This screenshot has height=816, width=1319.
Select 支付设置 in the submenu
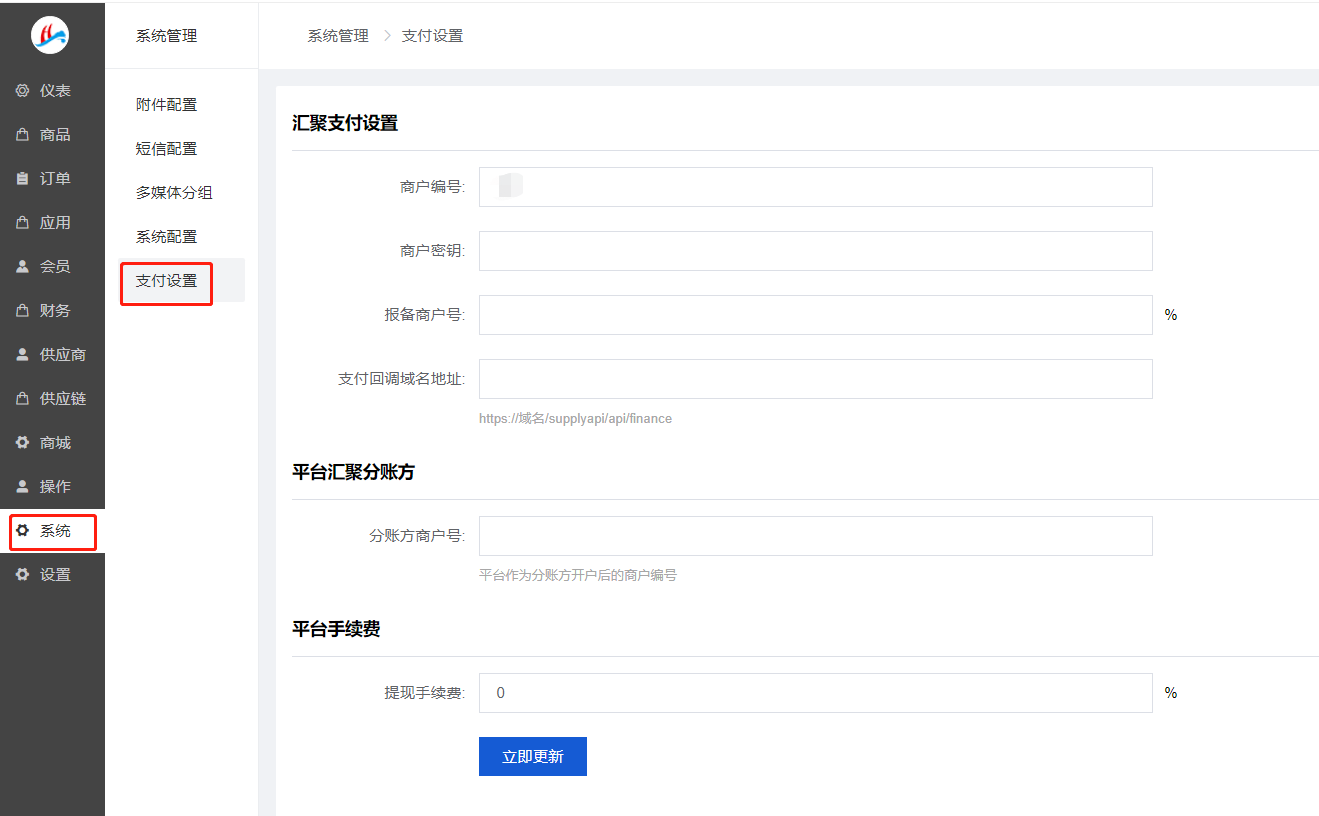point(166,281)
